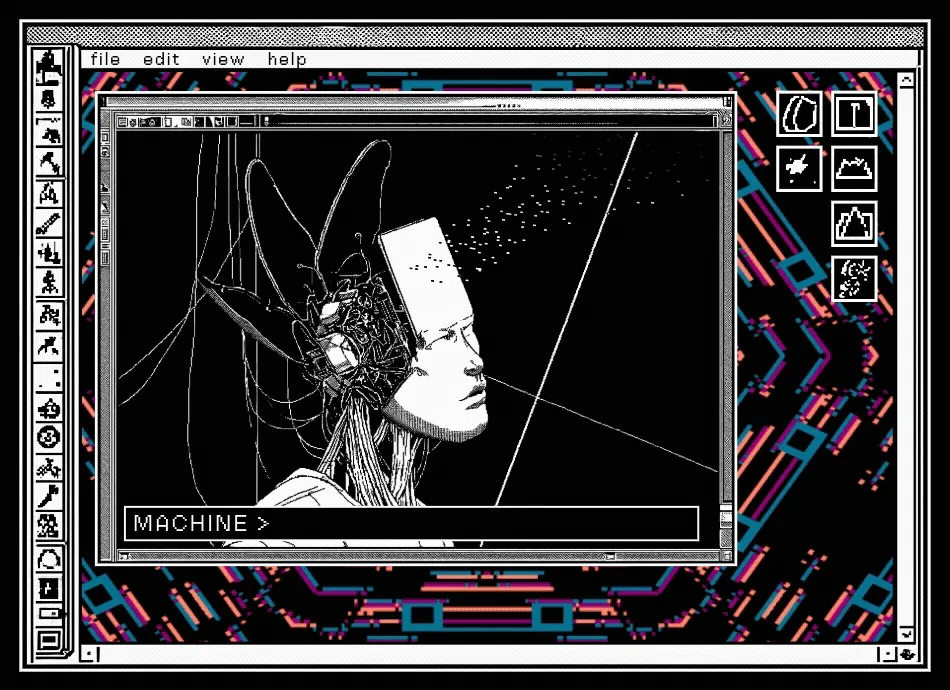Click the MACHINE > prompt input field
The width and height of the screenshot is (950, 690).
coord(411,523)
